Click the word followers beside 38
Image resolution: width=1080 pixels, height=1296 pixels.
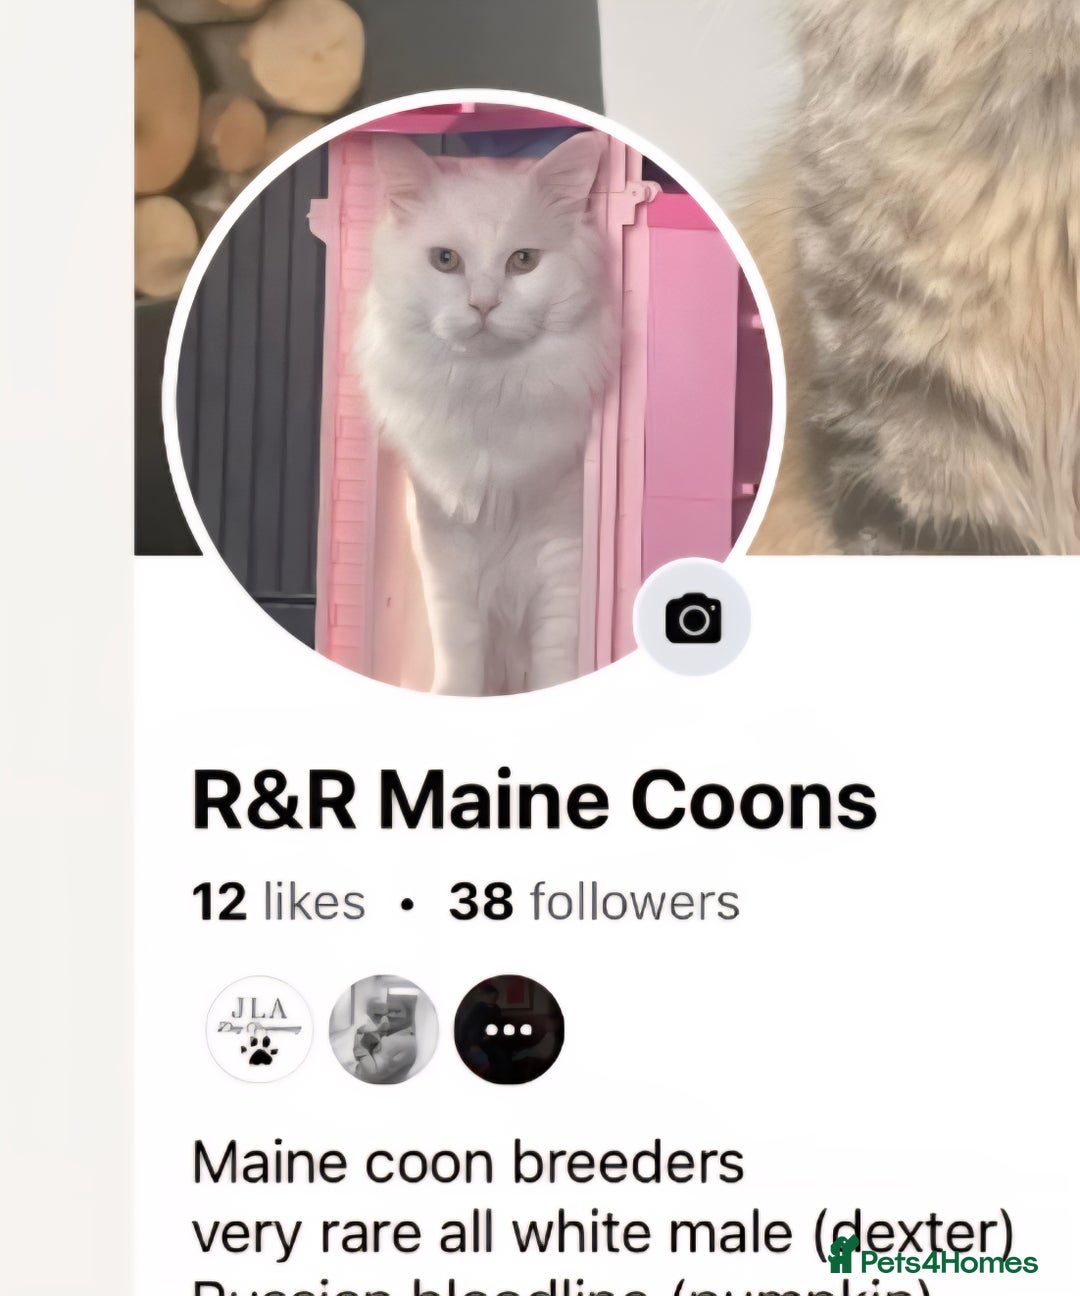(x=635, y=902)
